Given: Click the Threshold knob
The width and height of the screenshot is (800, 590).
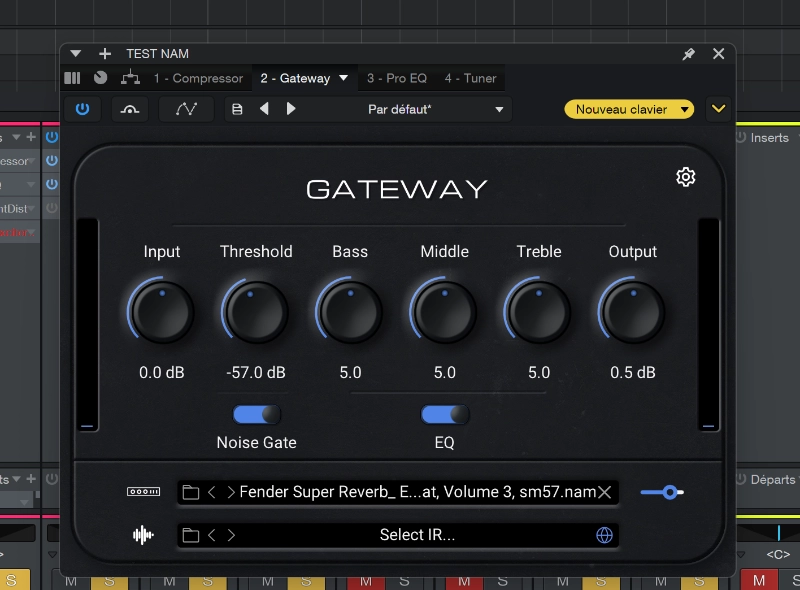Looking at the screenshot, I should click(256, 311).
